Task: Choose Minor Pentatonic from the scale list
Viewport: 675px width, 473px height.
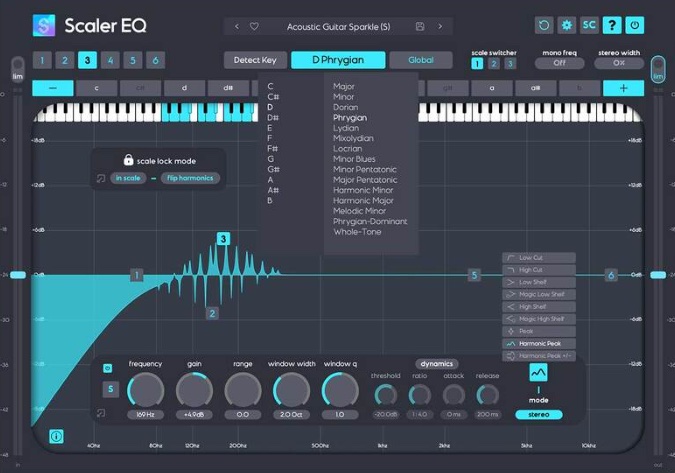Action: [365, 169]
